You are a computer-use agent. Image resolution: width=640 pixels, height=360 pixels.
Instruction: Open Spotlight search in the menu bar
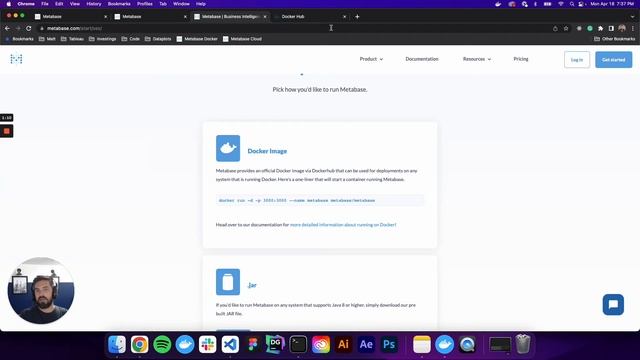click(x=572, y=4)
